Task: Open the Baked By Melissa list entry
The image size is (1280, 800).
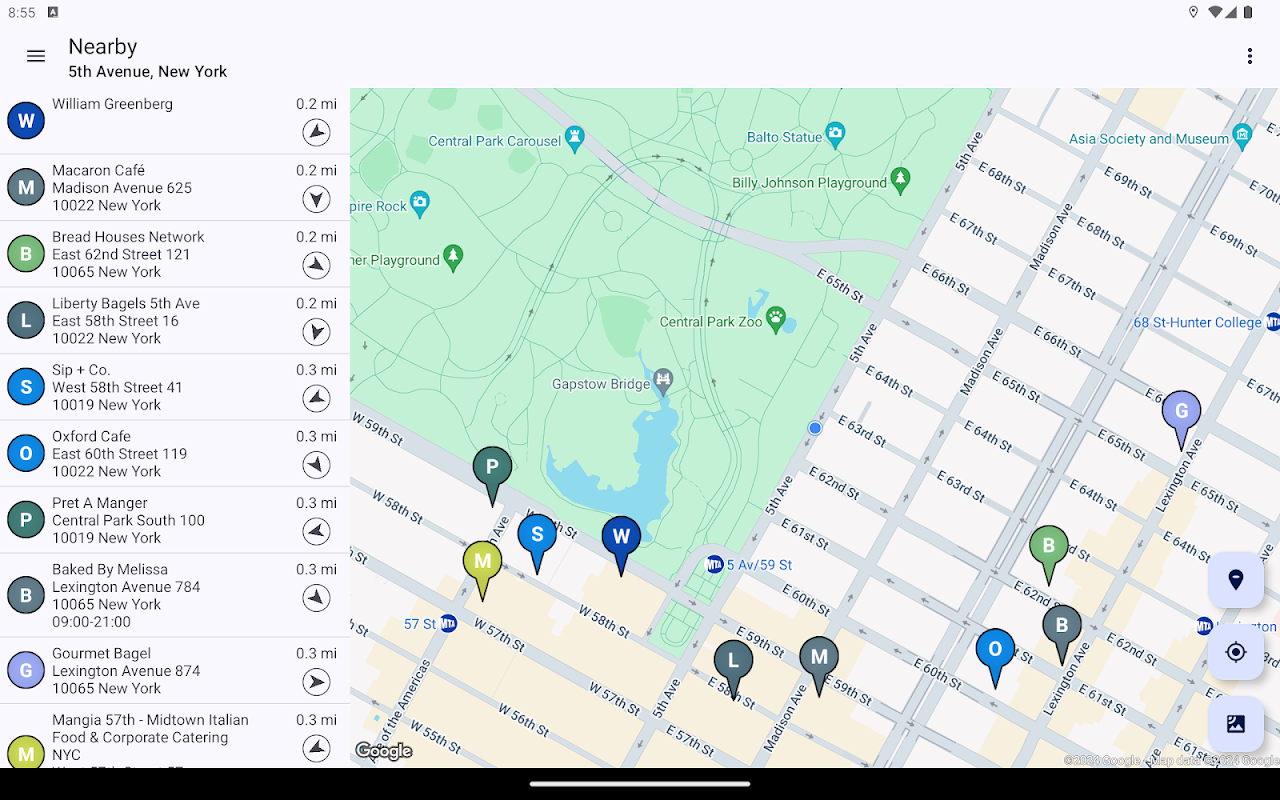Action: [175, 596]
